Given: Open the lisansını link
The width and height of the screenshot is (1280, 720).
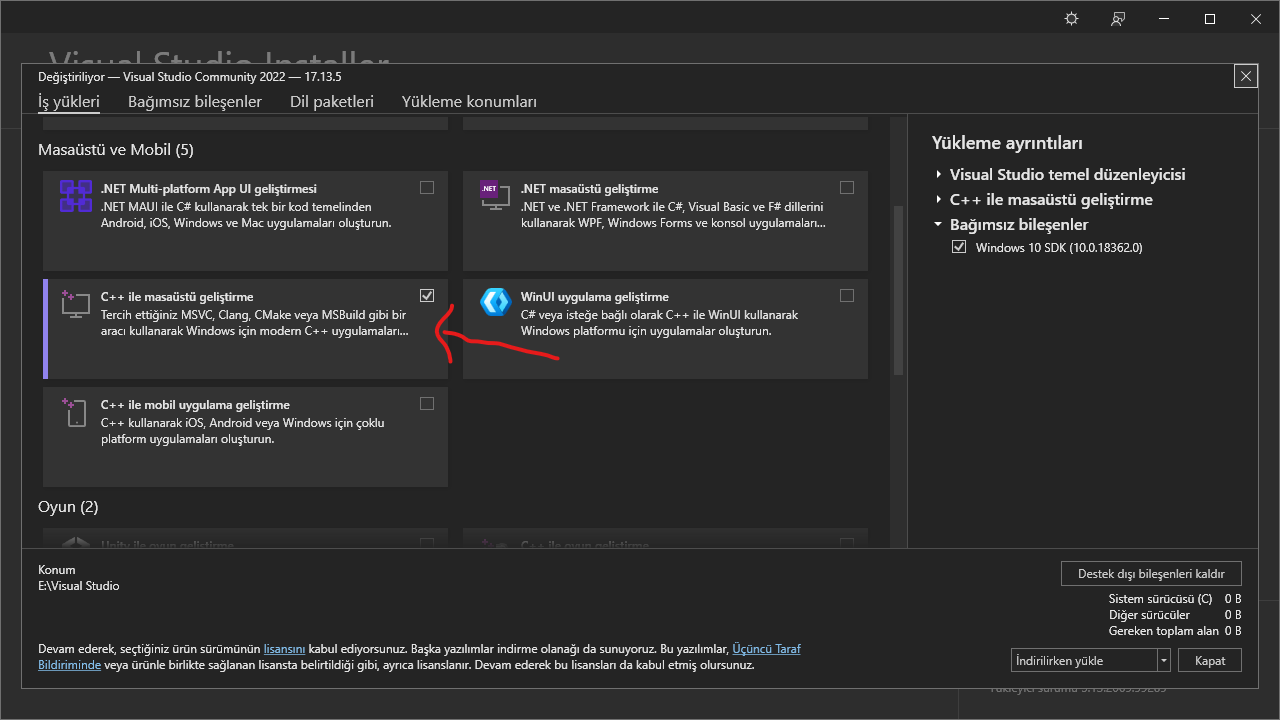Looking at the screenshot, I should point(284,649).
